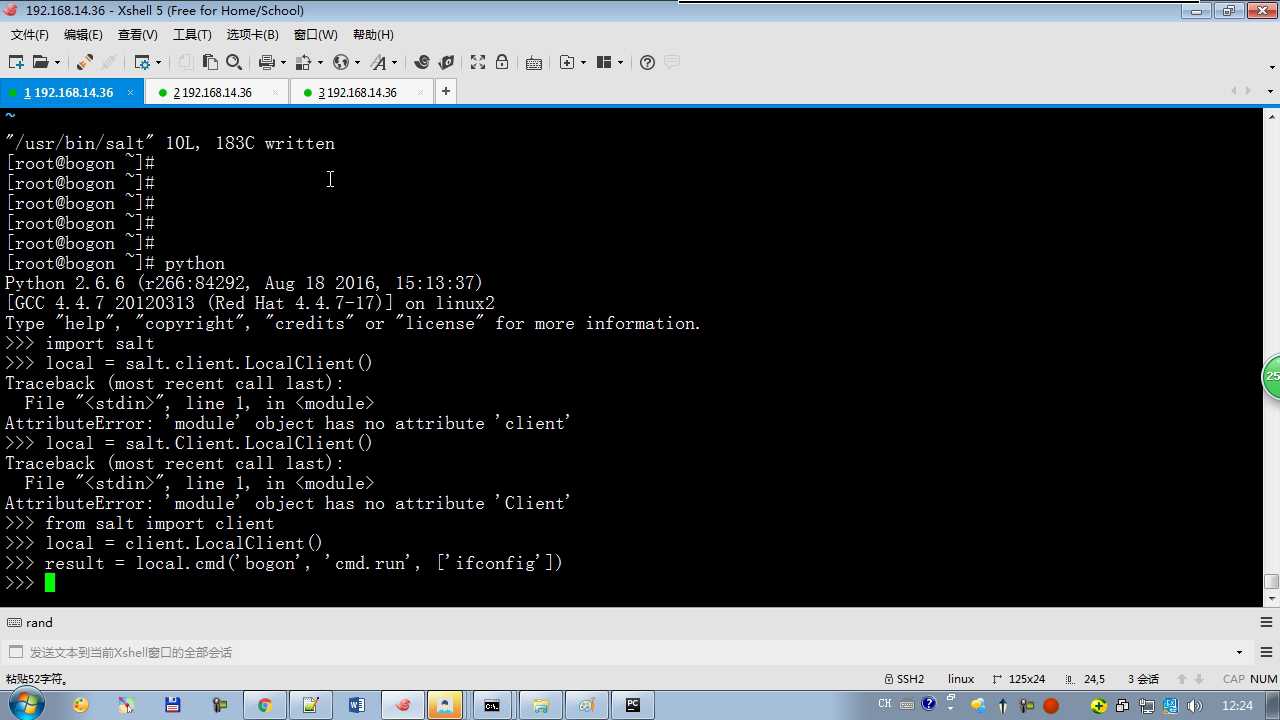Screen dimensions: 1280x720
Task: Expand the file transfer dropdown arrow
Action: (x=320, y=62)
